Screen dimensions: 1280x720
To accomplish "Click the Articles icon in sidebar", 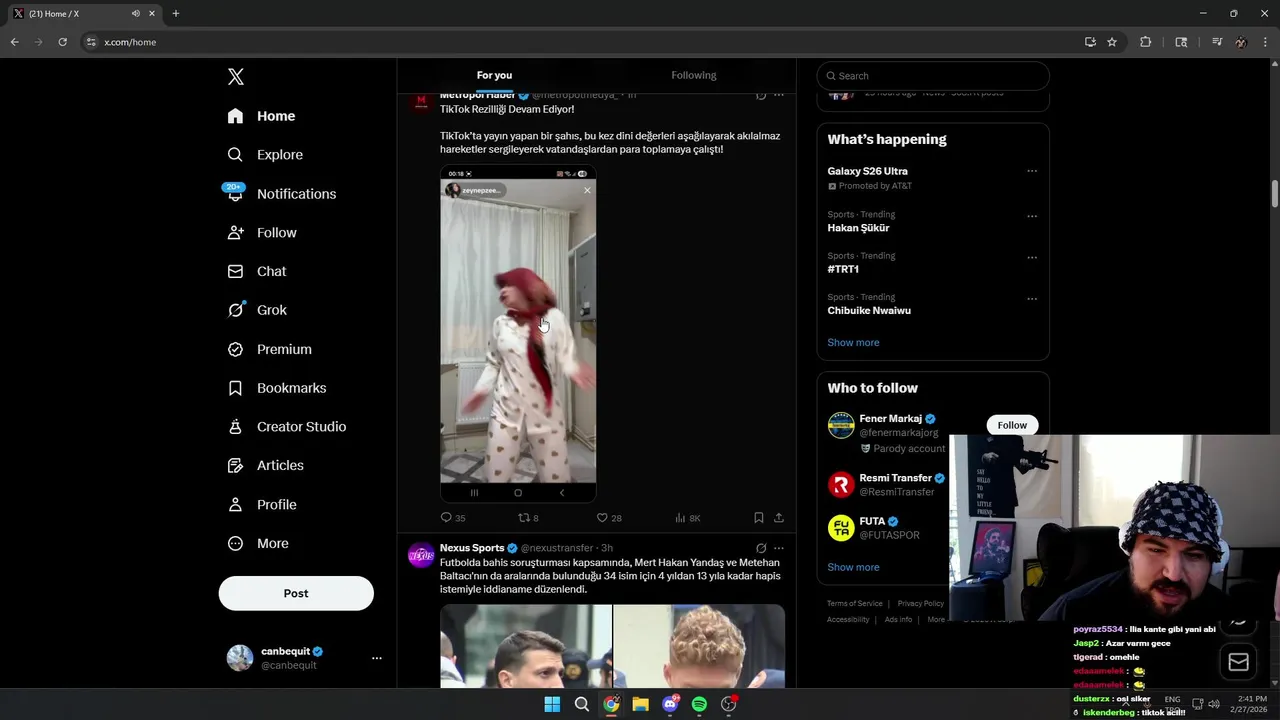I will pyautogui.click(x=235, y=465).
